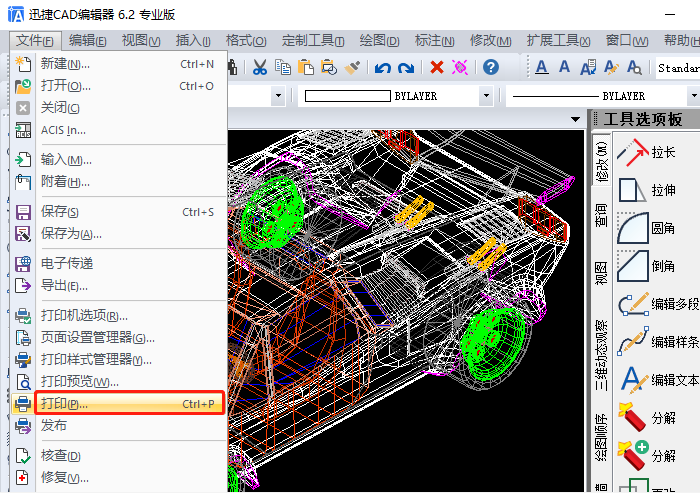Select the 圆角 (Fillet) tool icon
Viewport: 700px width, 493px height.
[x=633, y=228]
